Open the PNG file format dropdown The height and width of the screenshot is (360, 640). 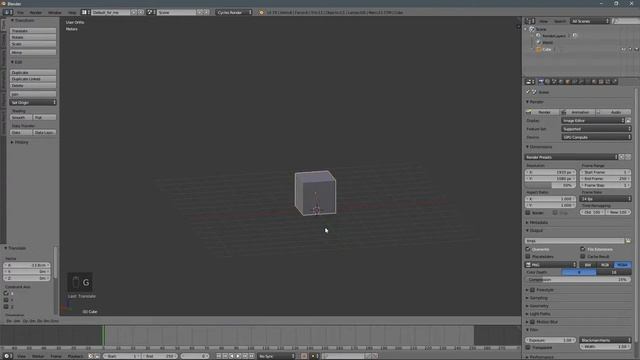point(551,265)
